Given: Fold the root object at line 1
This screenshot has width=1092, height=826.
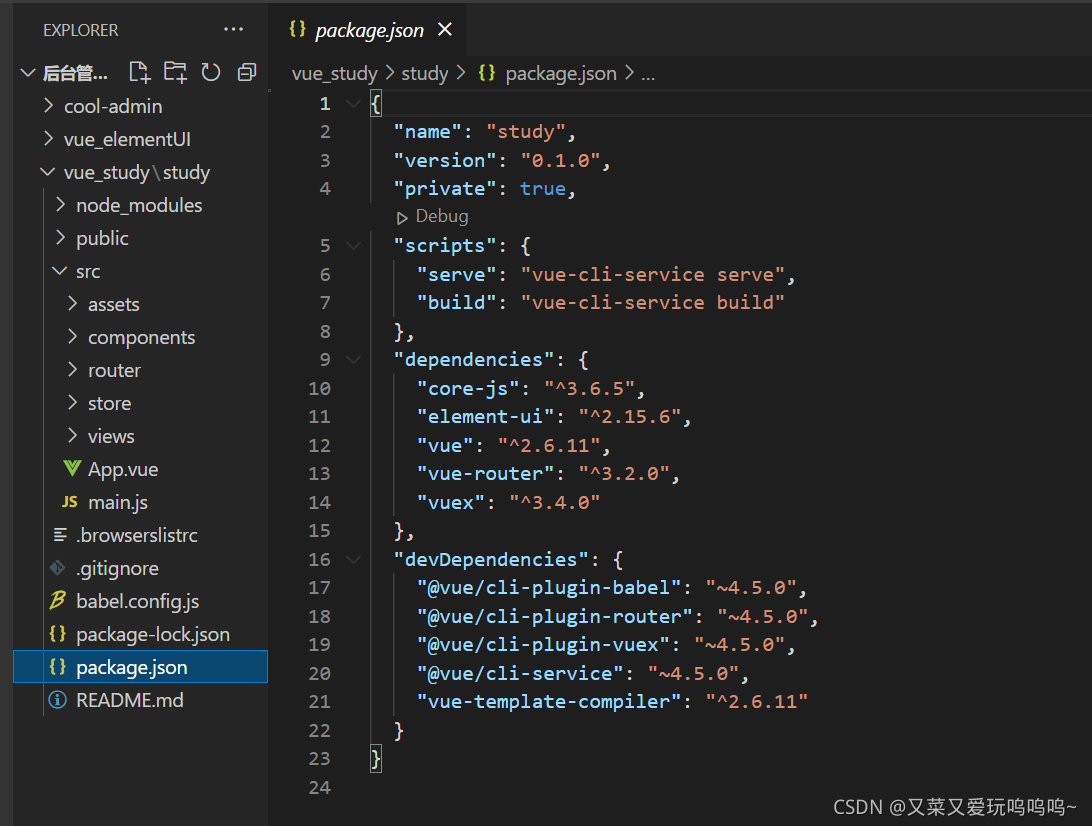Looking at the screenshot, I should (354, 104).
